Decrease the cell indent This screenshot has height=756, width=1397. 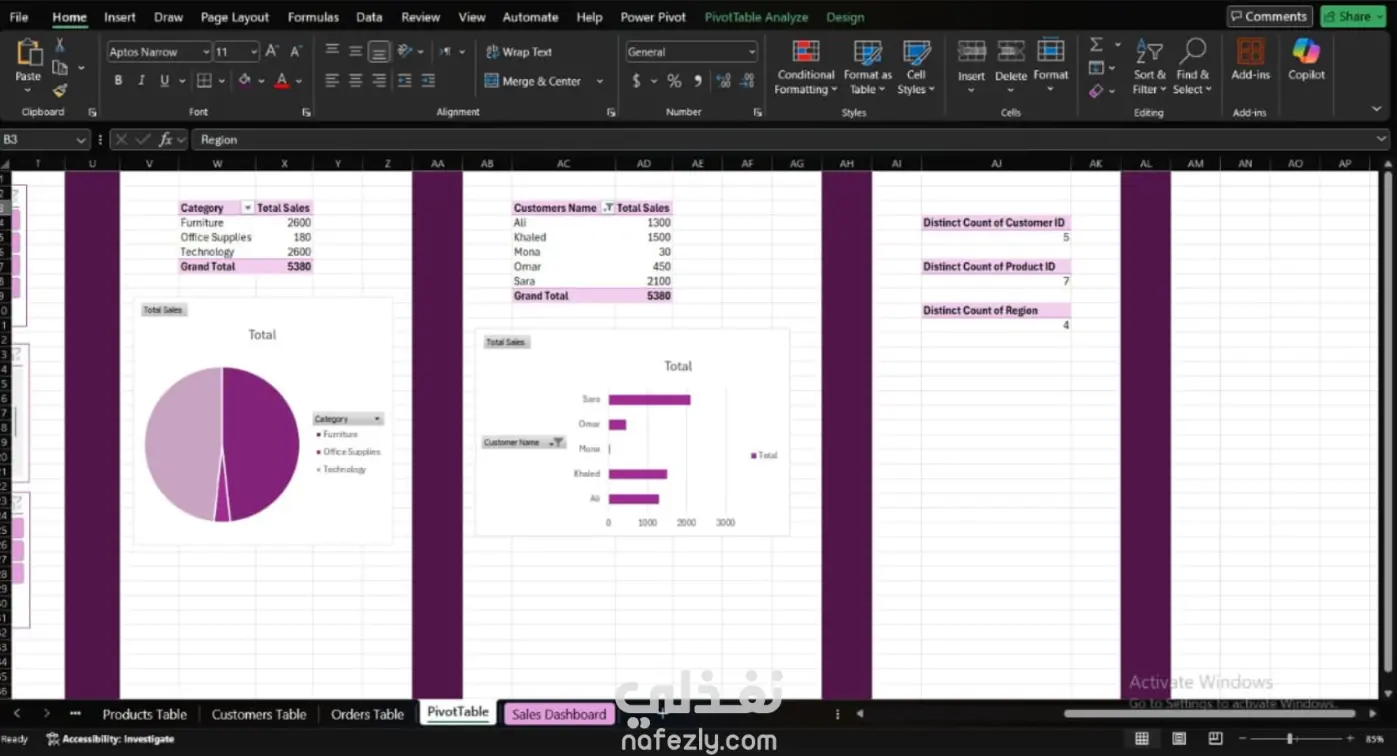pos(405,81)
